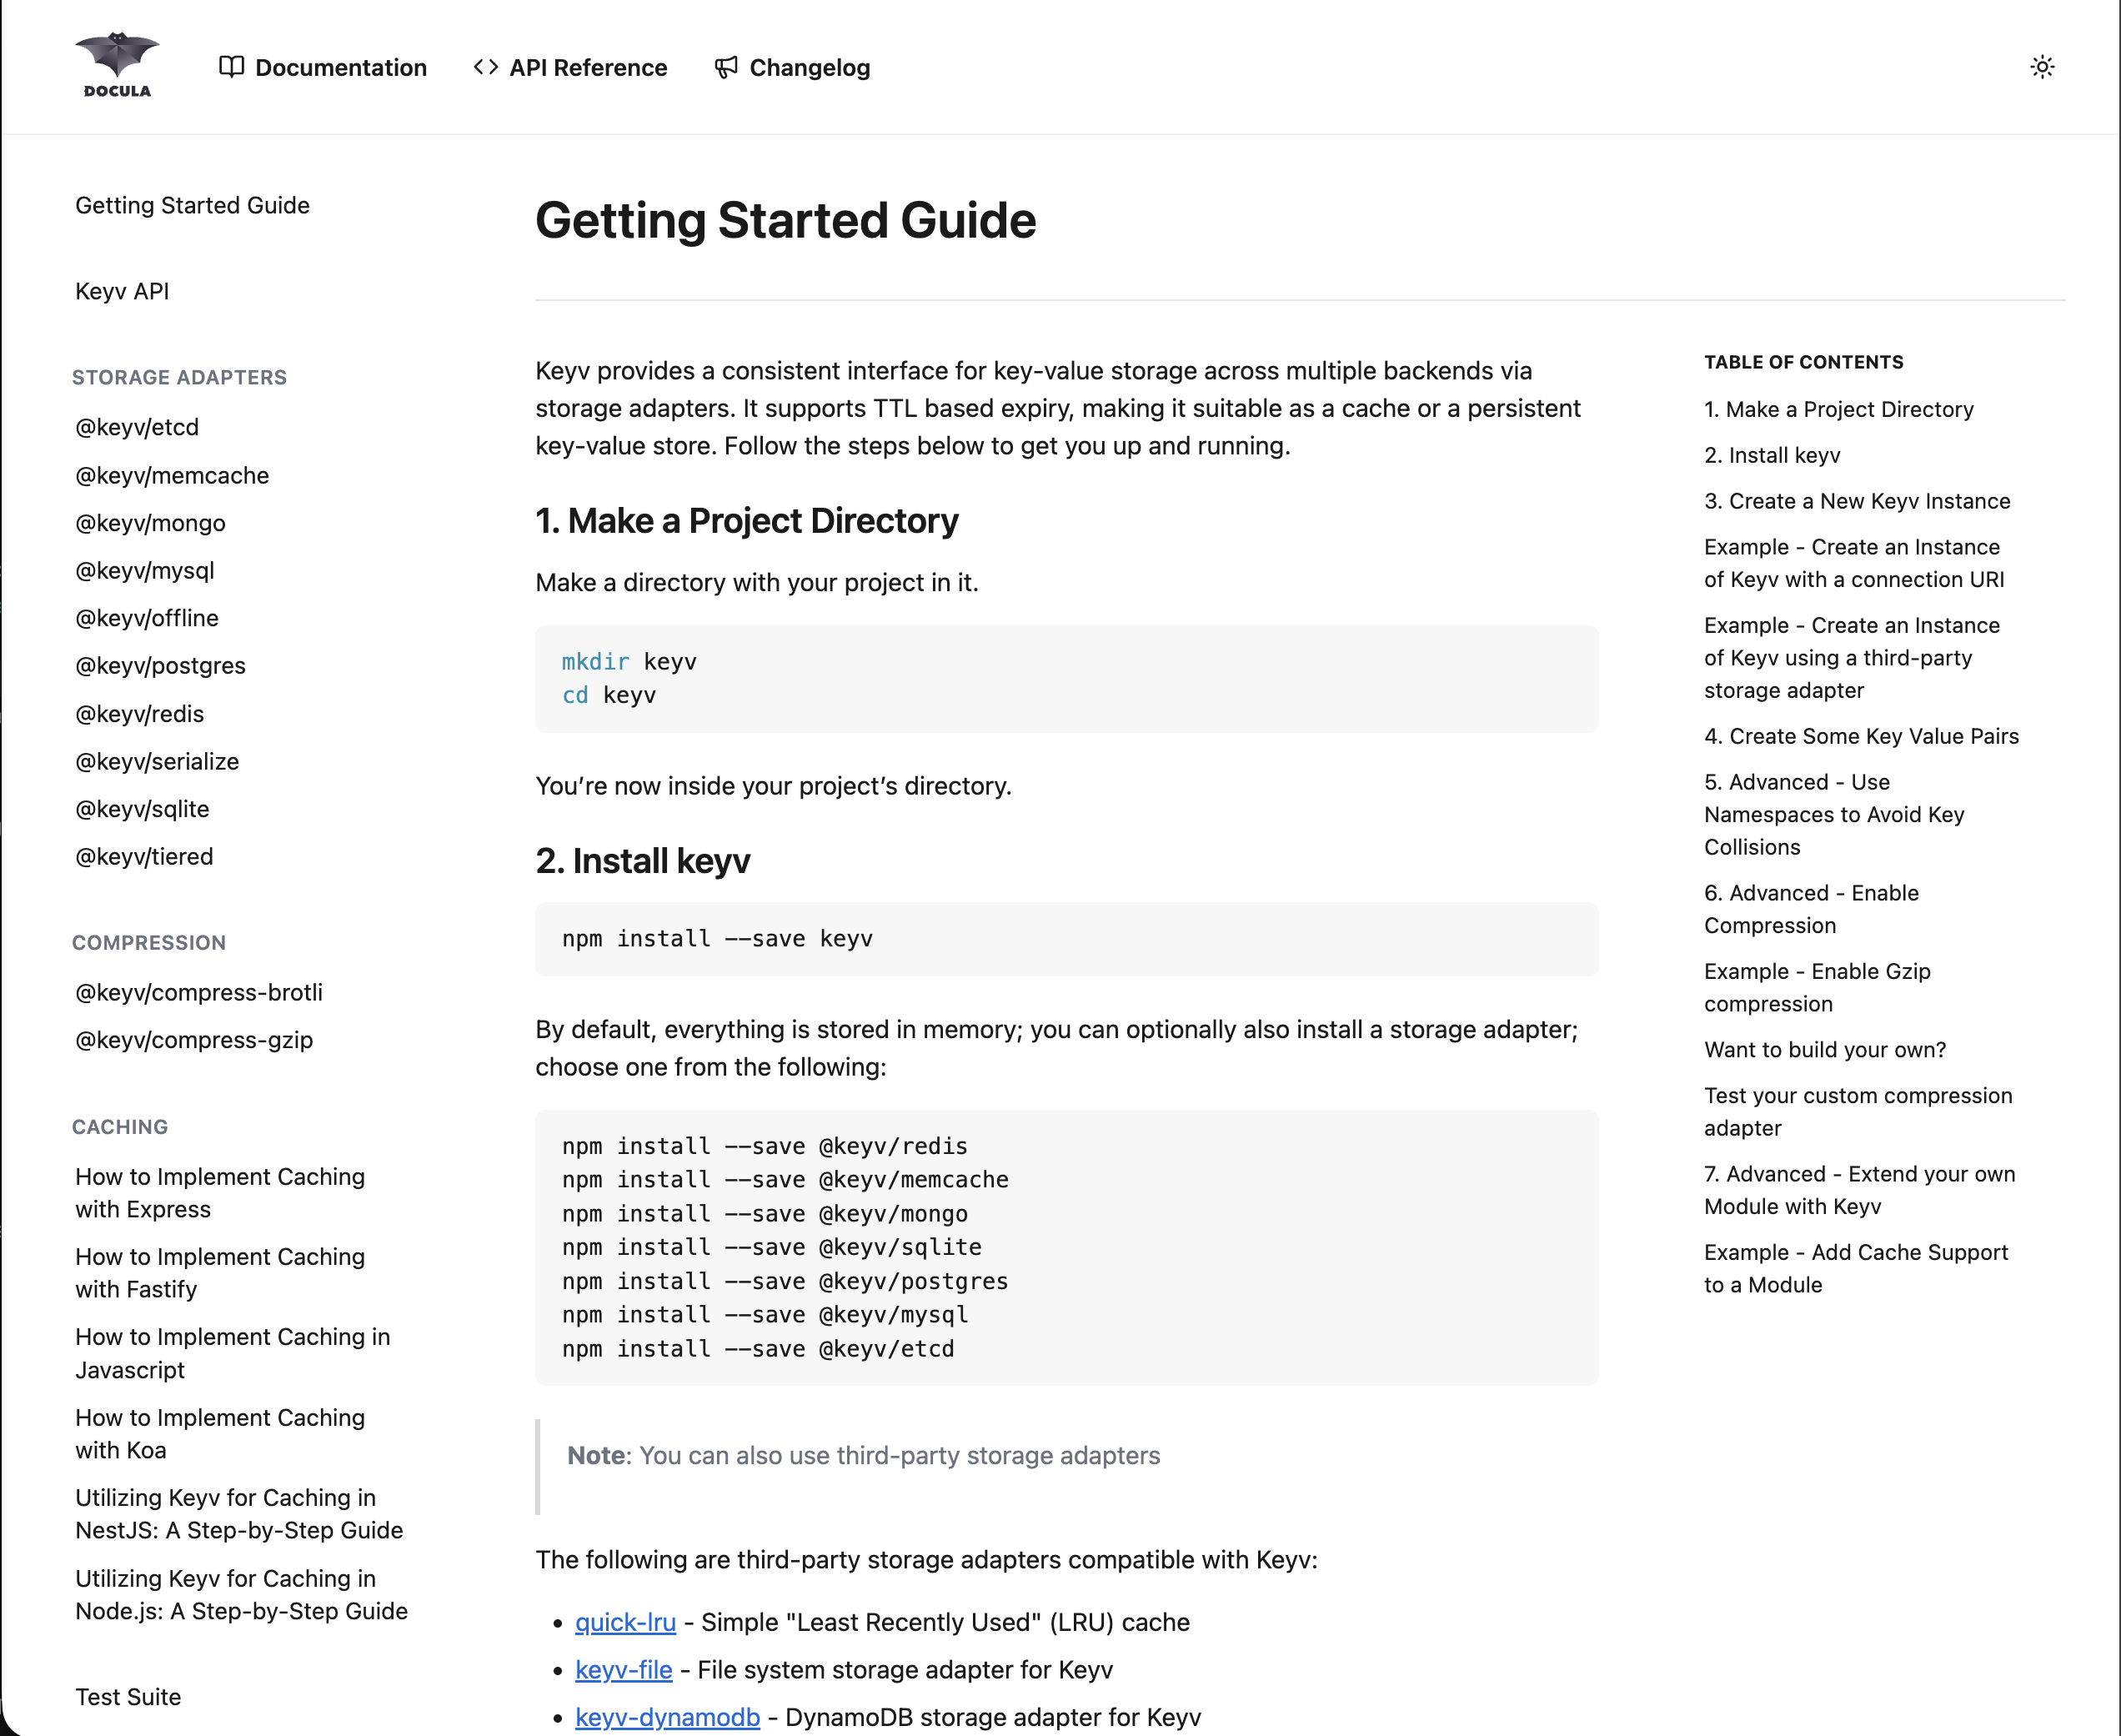Open the Keyv API sidebar entry

coord(122,291)
